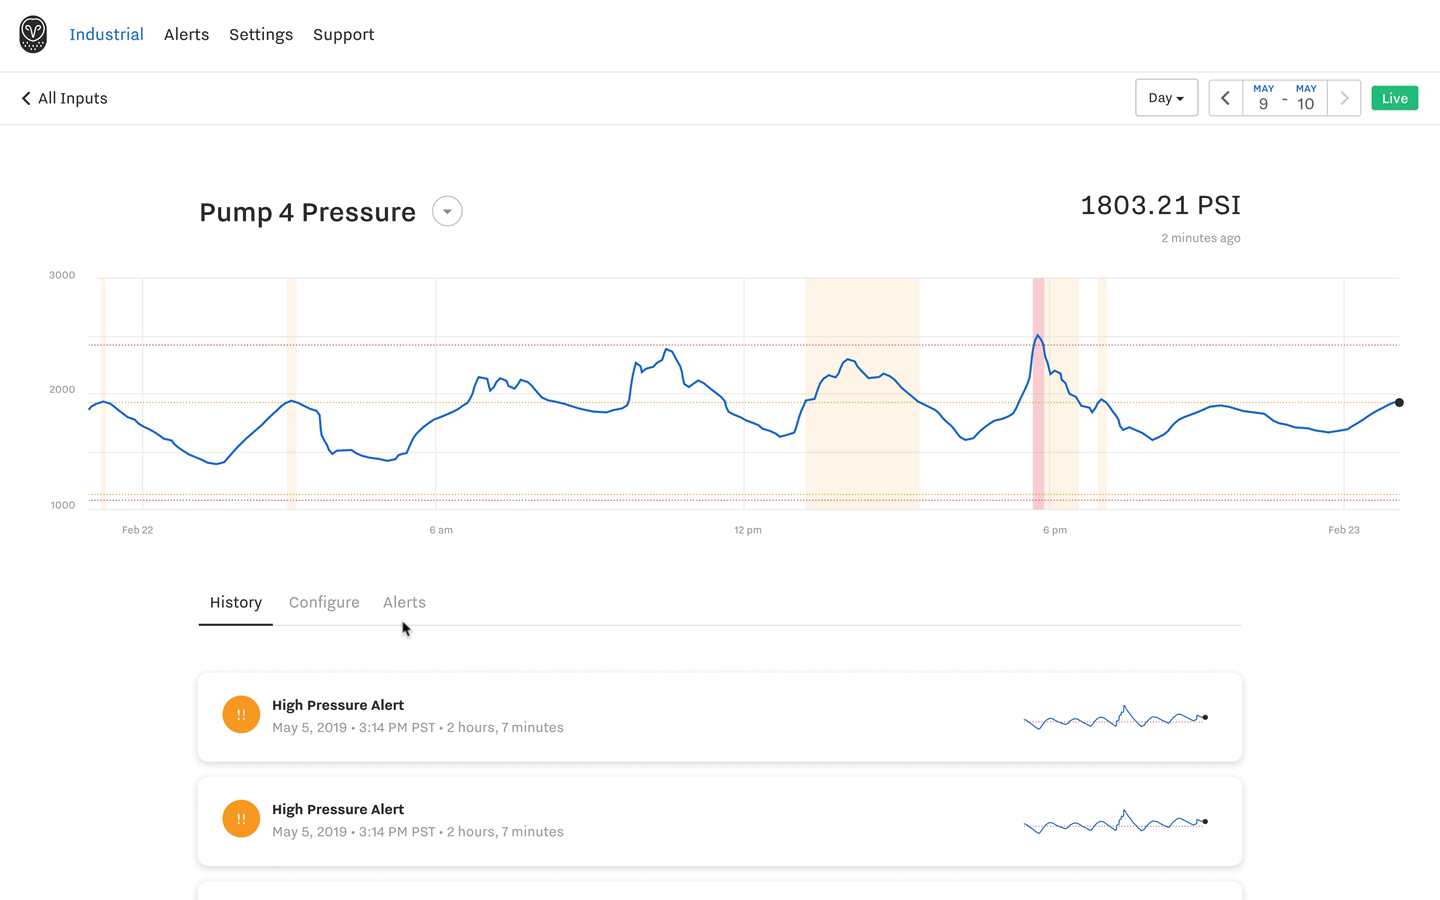Click the 1000 y-axis label

(x=63, y=505)
